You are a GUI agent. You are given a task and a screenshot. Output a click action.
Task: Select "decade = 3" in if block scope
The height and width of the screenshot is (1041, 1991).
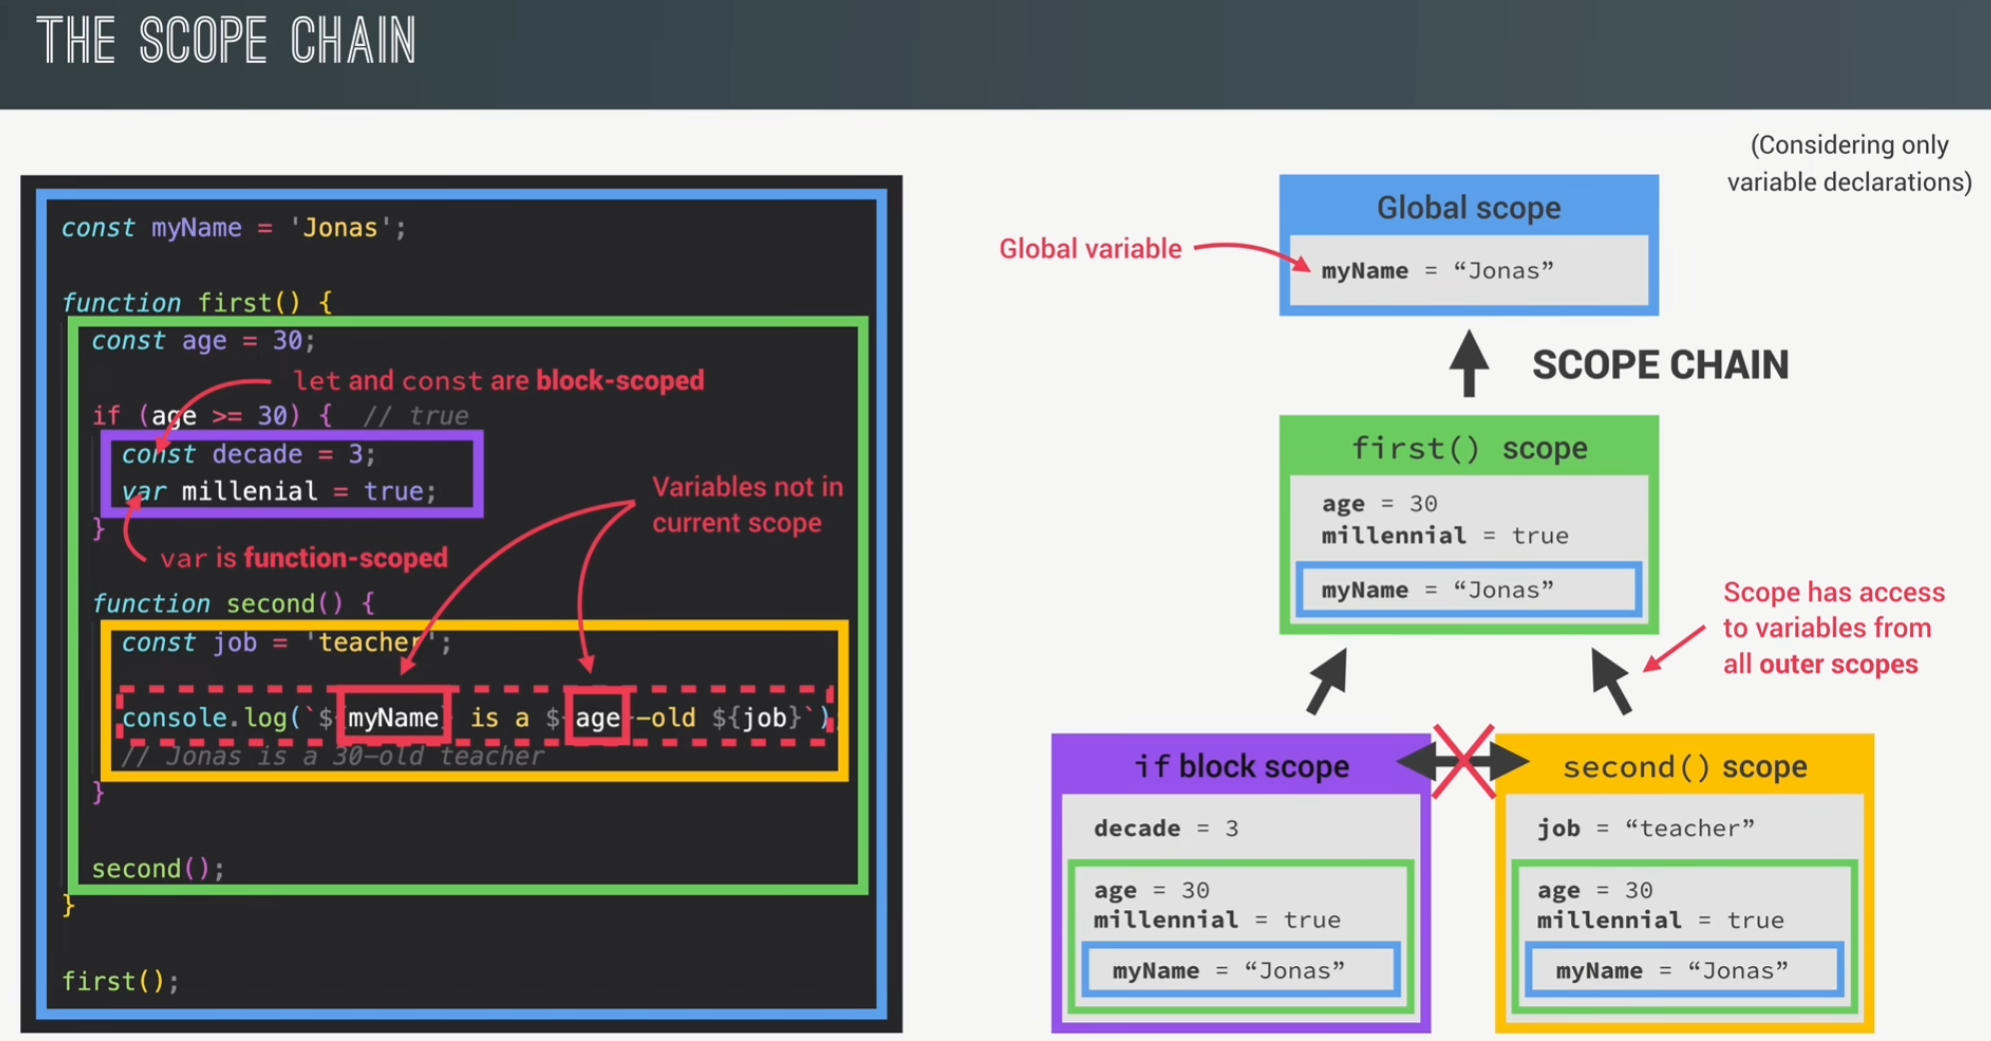1165,828
